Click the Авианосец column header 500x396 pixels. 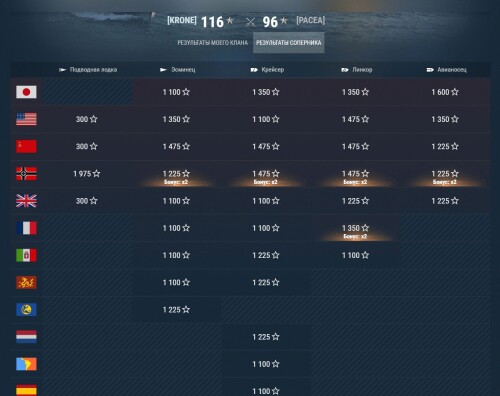click(x=447, y=70)
